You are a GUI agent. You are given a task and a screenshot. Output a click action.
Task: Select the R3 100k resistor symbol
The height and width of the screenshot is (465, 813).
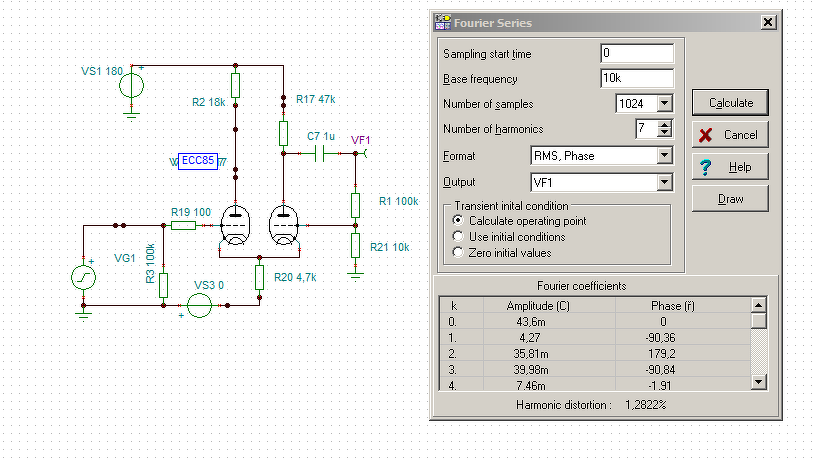pos(163,285)
